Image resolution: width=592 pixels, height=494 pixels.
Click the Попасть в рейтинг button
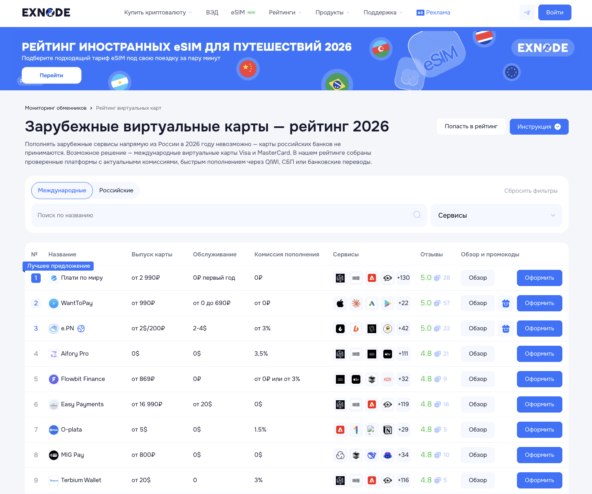pos(471,127)
